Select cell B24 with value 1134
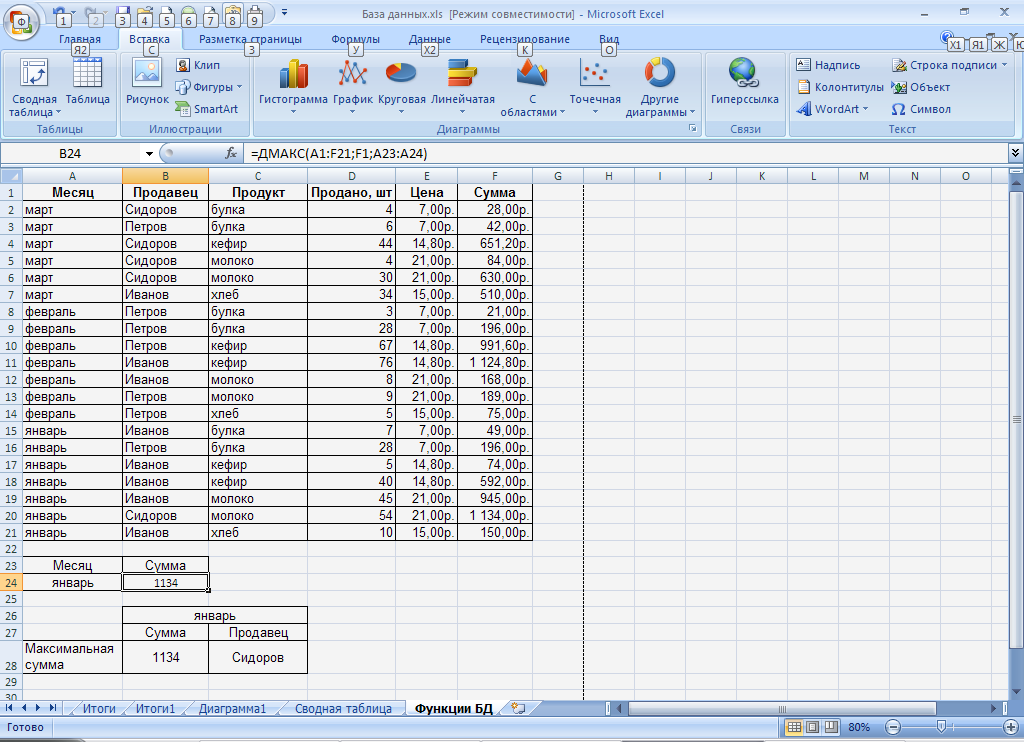Screen dimensions: 1024x742 (x=165, y=583)
